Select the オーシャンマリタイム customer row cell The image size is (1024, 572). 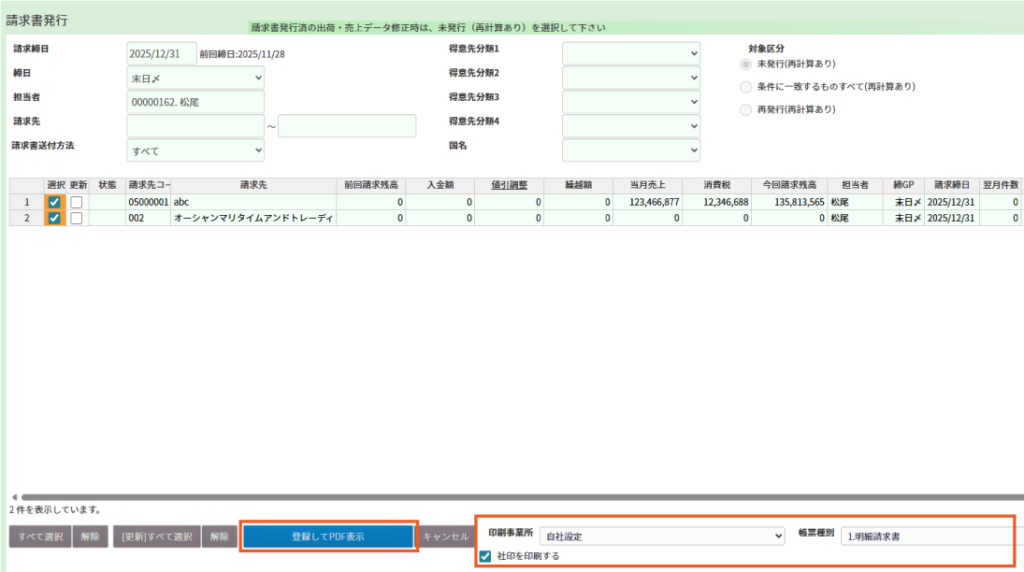coord(253,218)
